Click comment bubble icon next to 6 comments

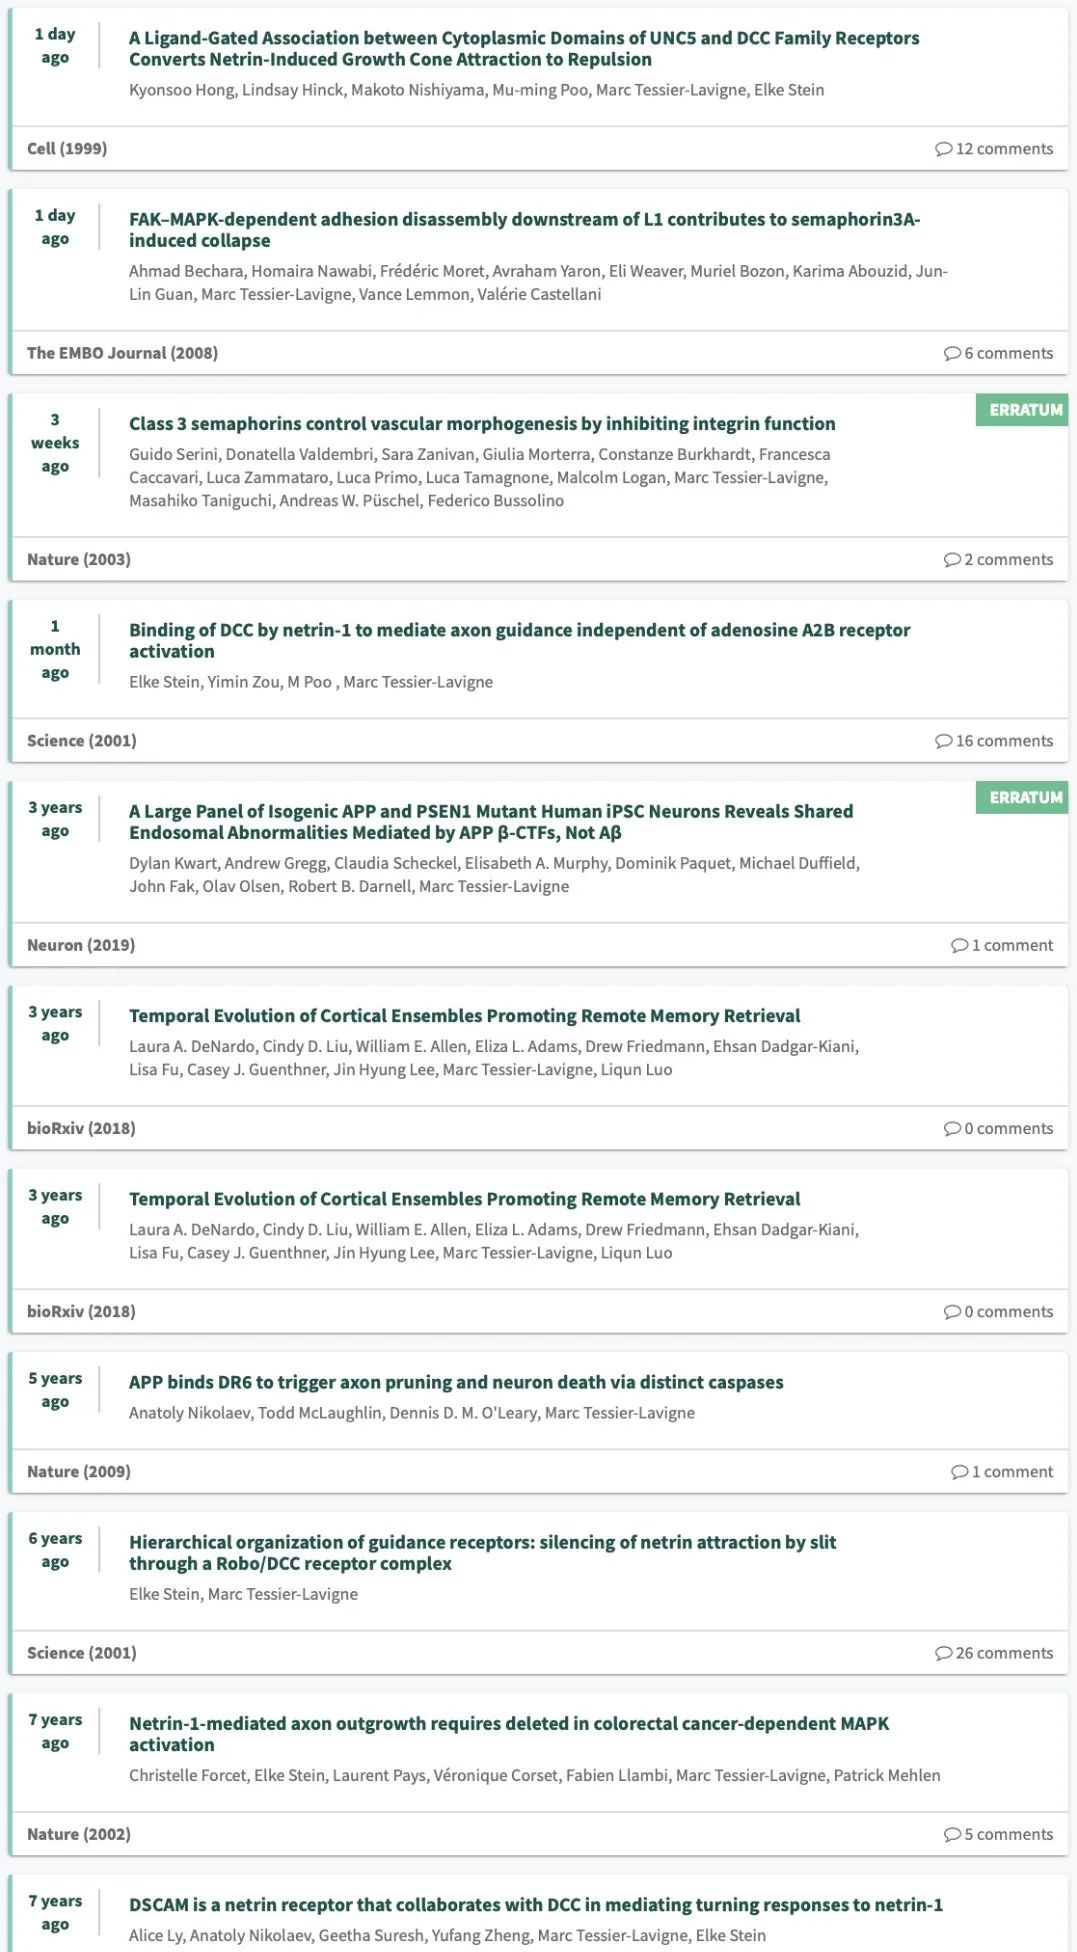(x=952, y=353)
